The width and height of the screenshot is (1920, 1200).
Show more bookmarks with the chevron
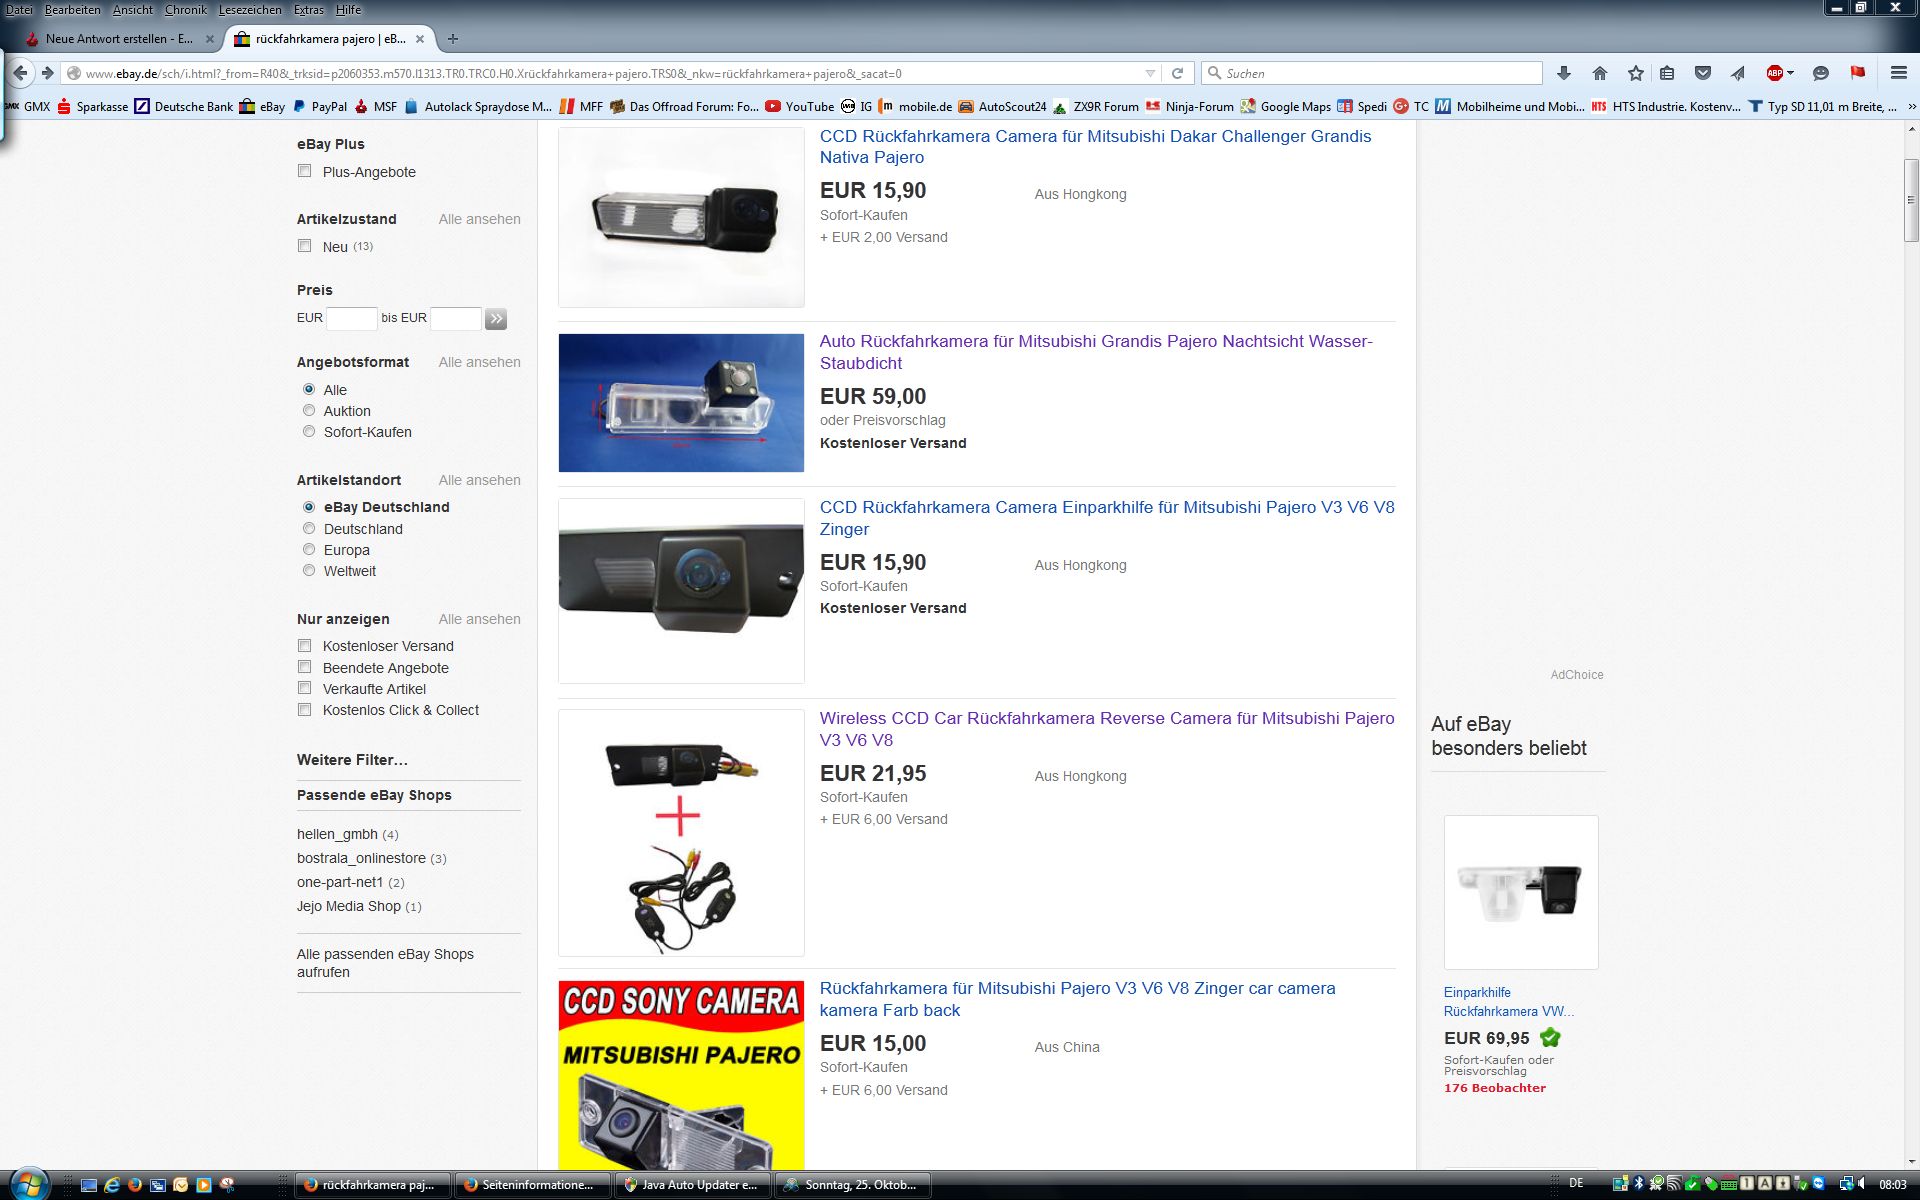tap(1912, 106)
